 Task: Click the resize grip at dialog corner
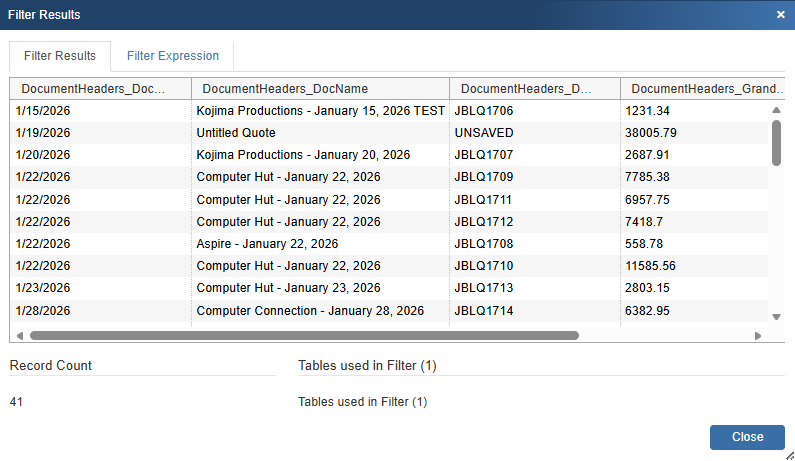point(788,454)
